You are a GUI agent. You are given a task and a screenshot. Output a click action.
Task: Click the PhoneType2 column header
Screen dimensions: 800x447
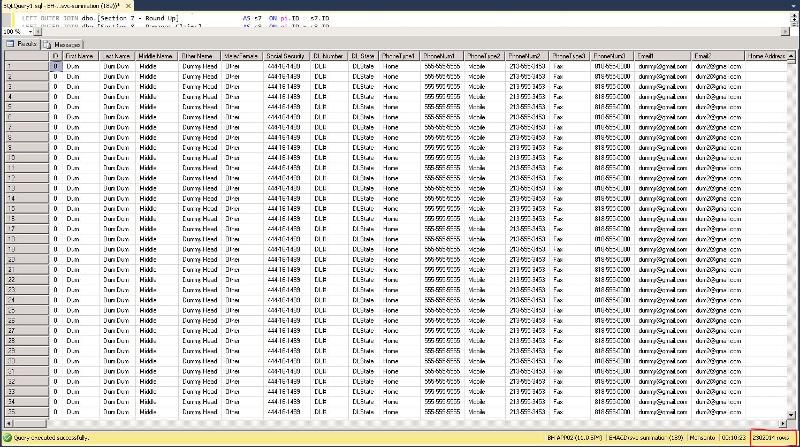485,56
